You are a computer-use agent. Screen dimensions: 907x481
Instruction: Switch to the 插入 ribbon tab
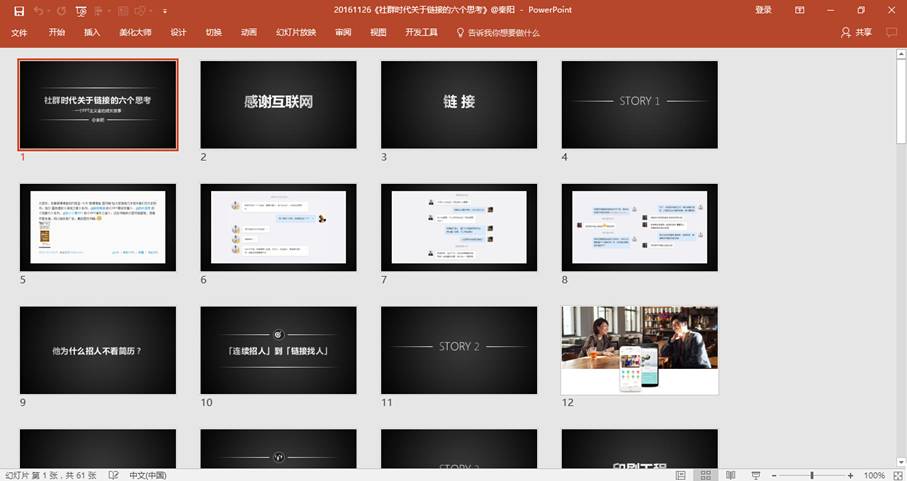[x=92, y=32]
